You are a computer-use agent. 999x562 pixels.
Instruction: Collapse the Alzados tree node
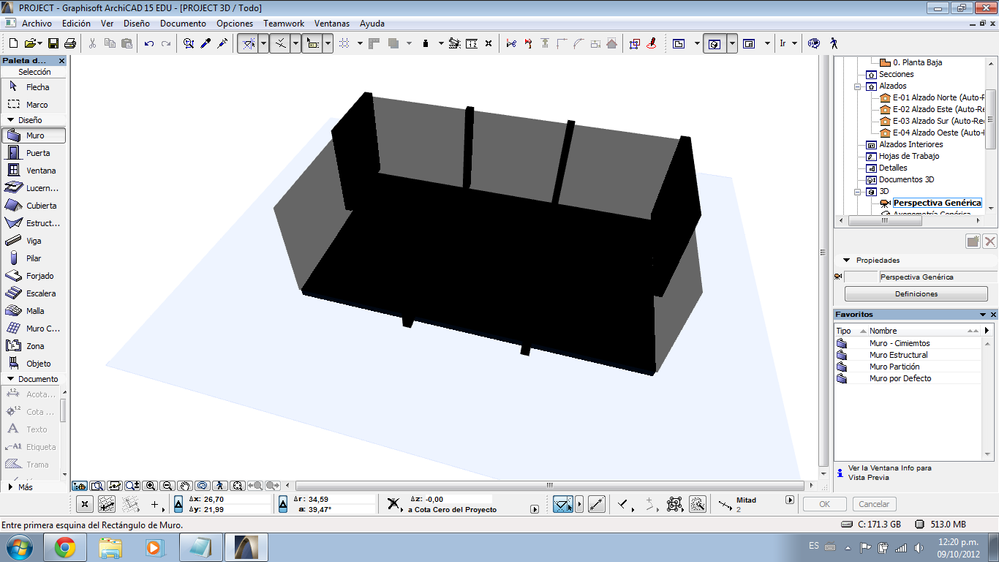point(858,86)
